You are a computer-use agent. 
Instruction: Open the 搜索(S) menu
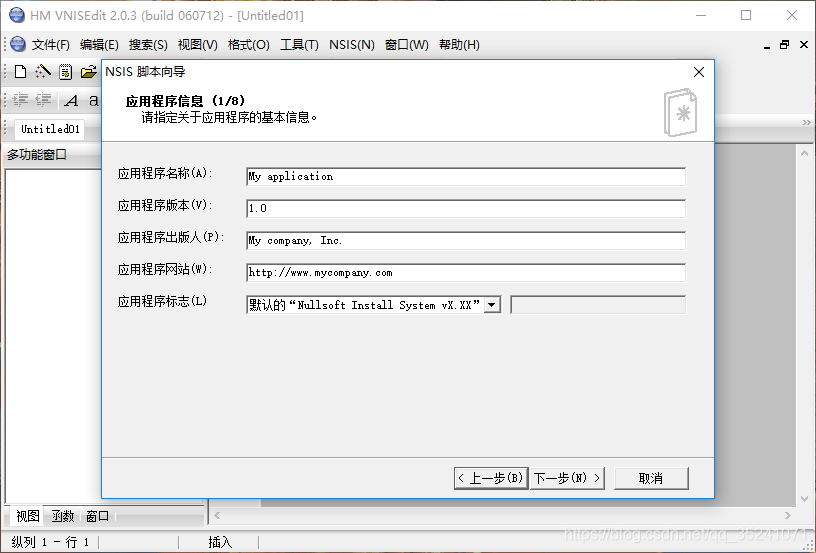point(148,45)
